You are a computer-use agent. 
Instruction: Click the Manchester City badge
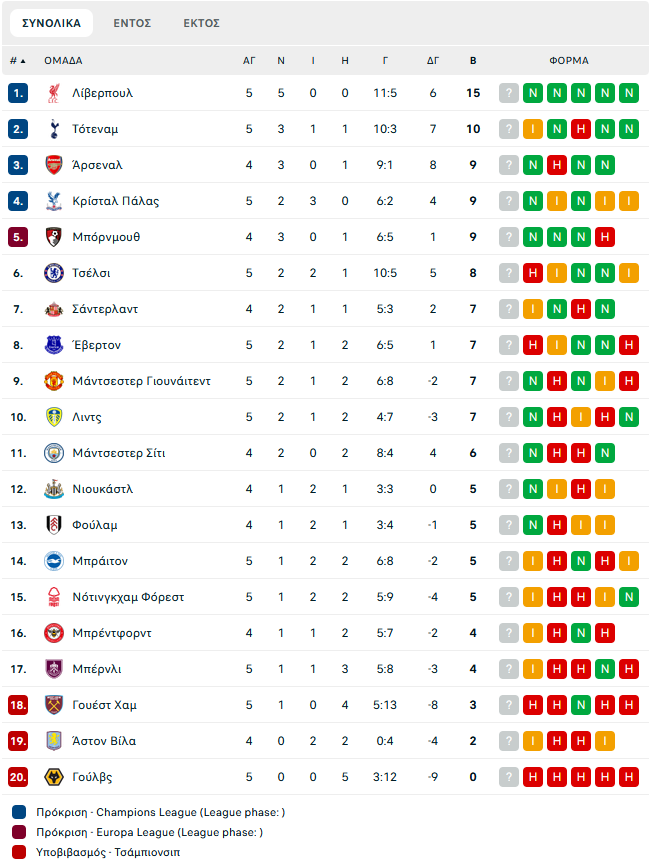54,453
